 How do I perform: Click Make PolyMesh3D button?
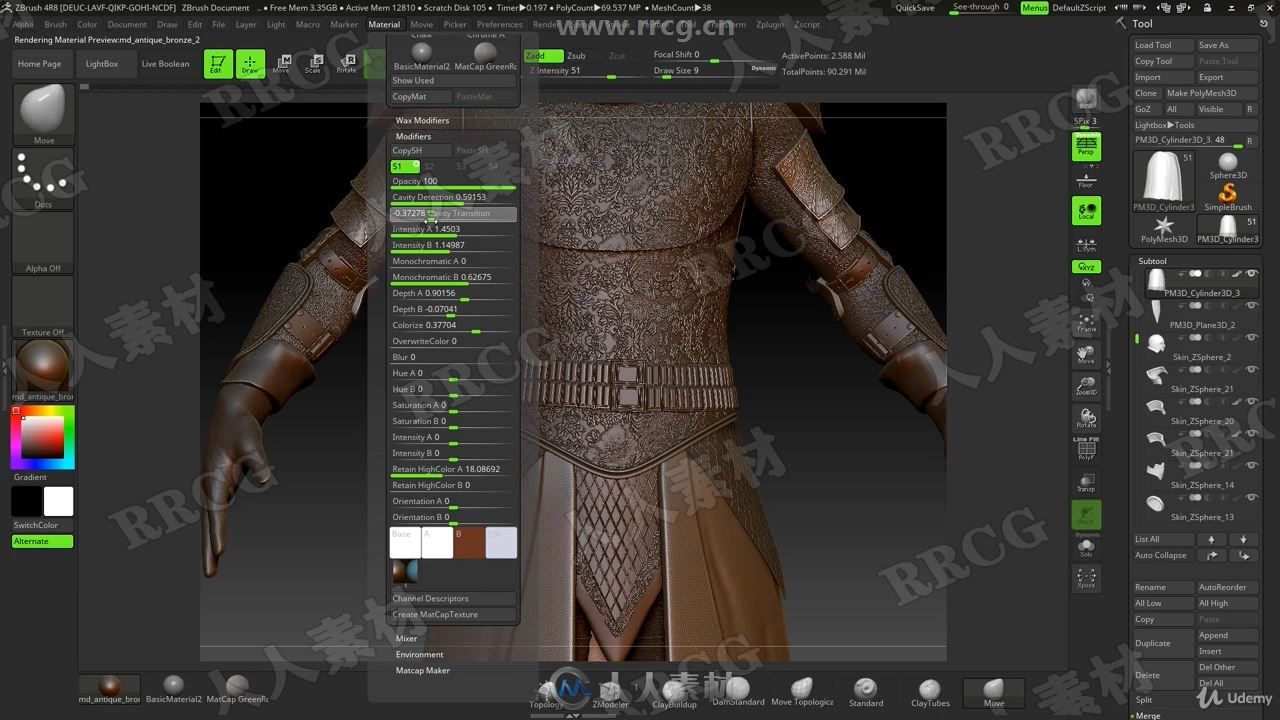[1210, 93]
